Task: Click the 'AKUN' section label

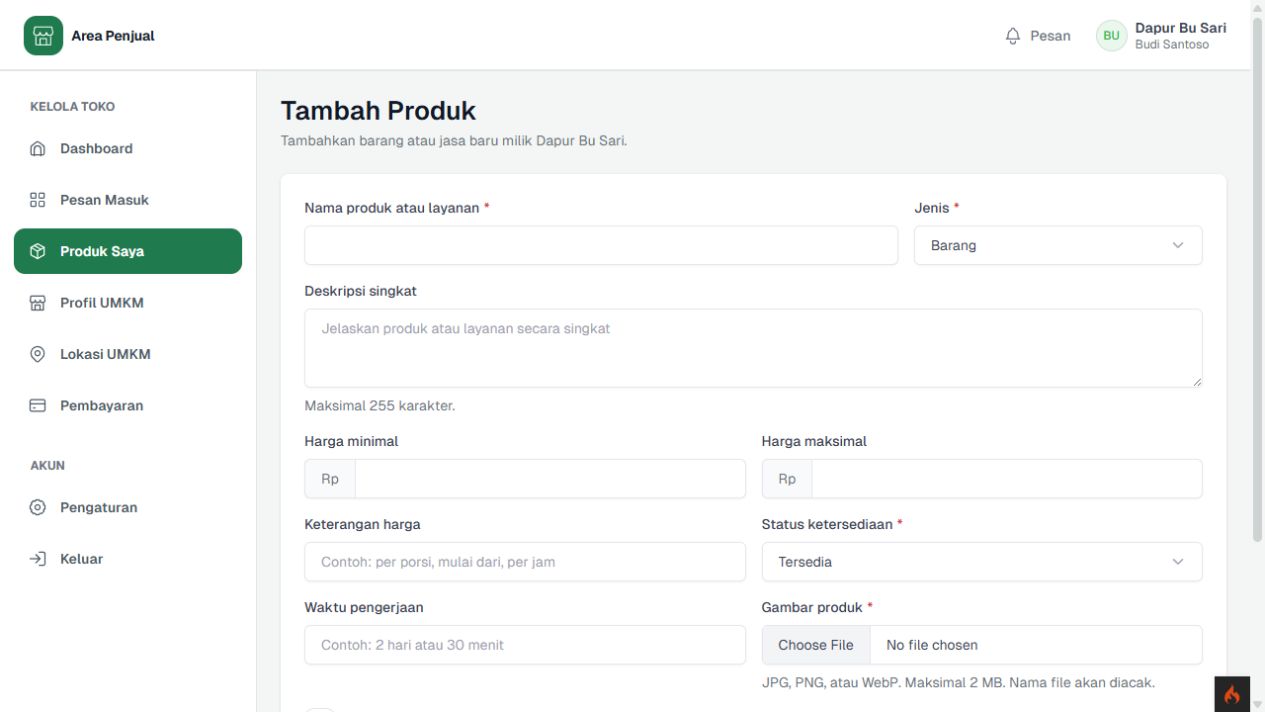Action: coord(47,466)
